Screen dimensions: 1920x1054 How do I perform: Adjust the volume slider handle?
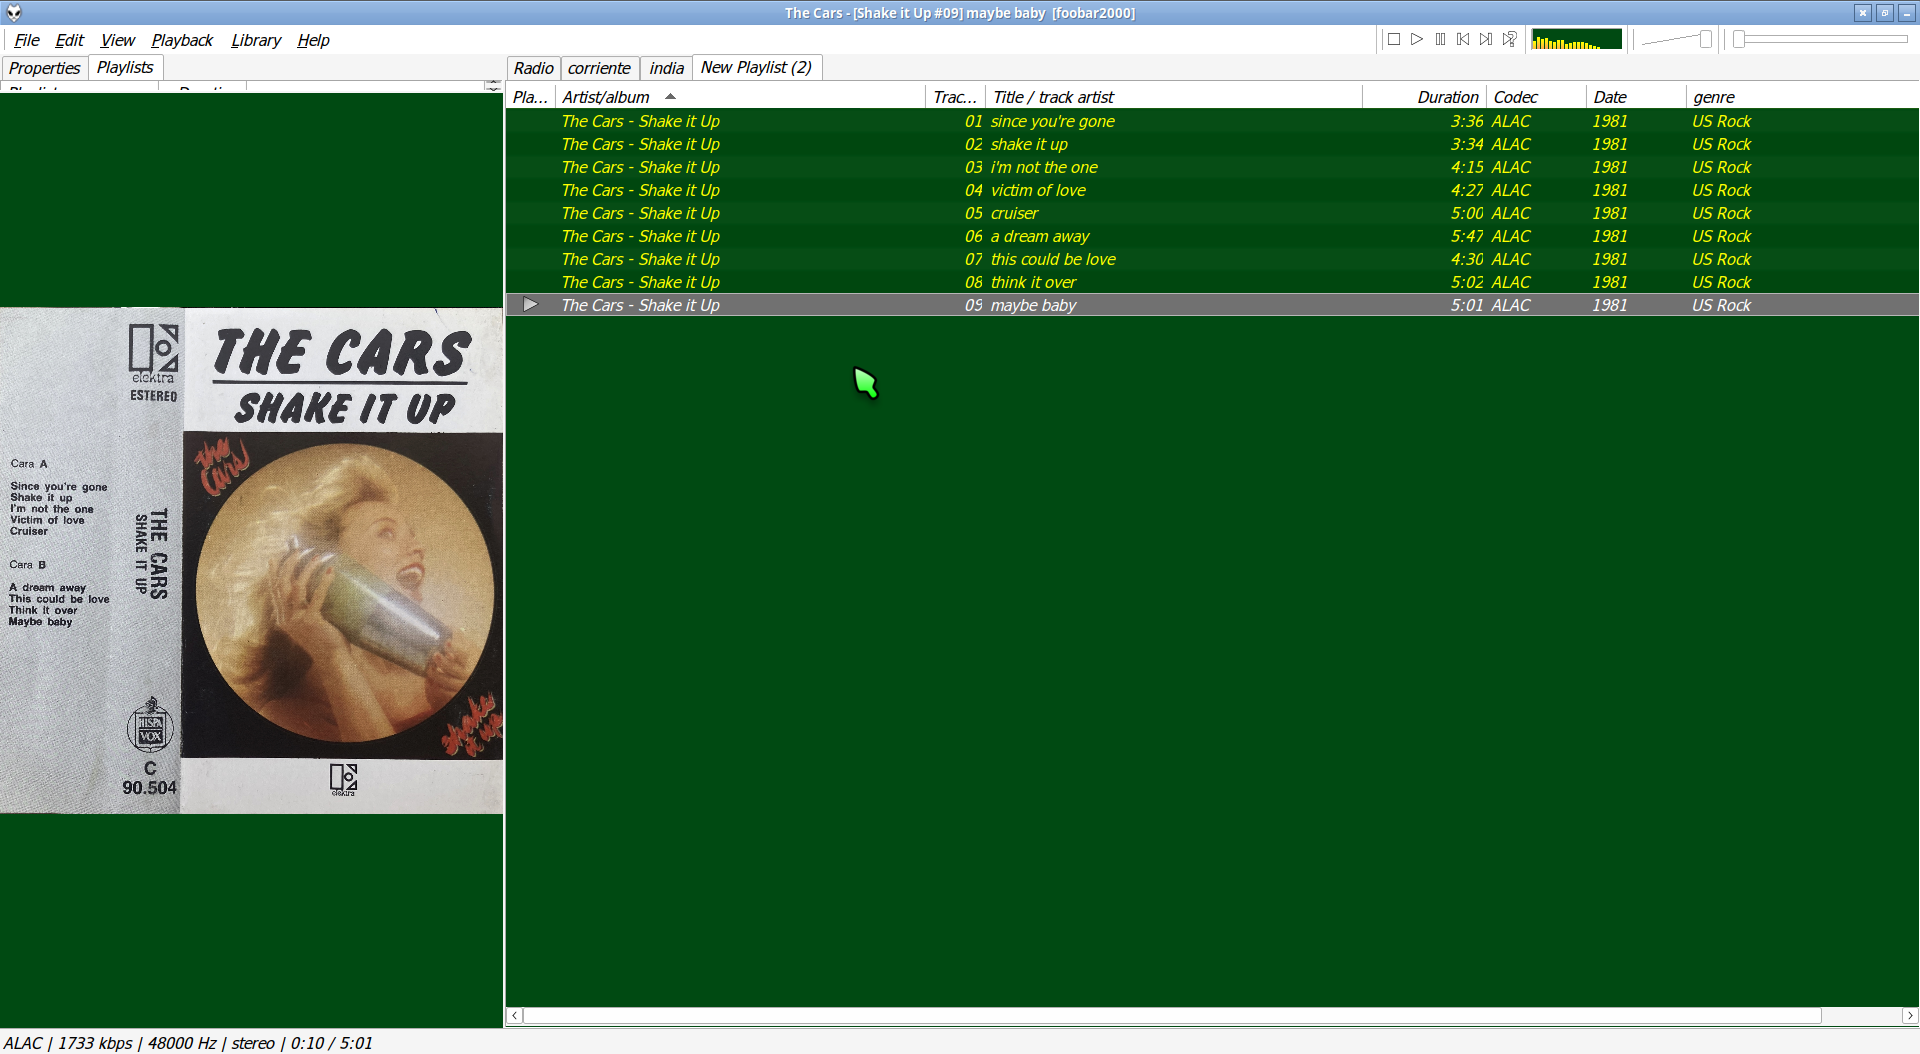click(x=1706, y=39)
